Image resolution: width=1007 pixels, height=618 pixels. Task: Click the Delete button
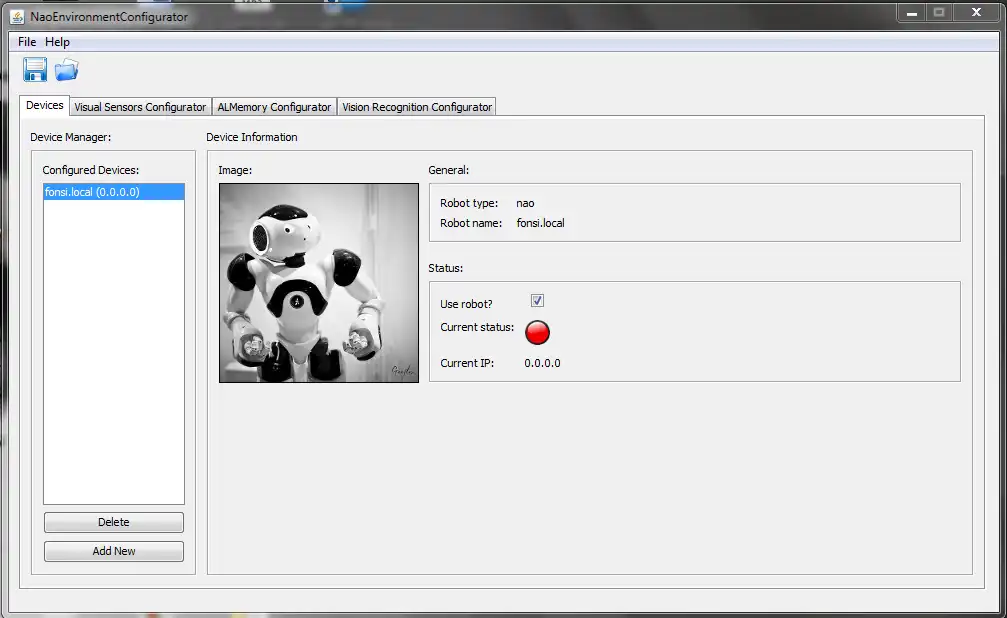coord(114,522)
